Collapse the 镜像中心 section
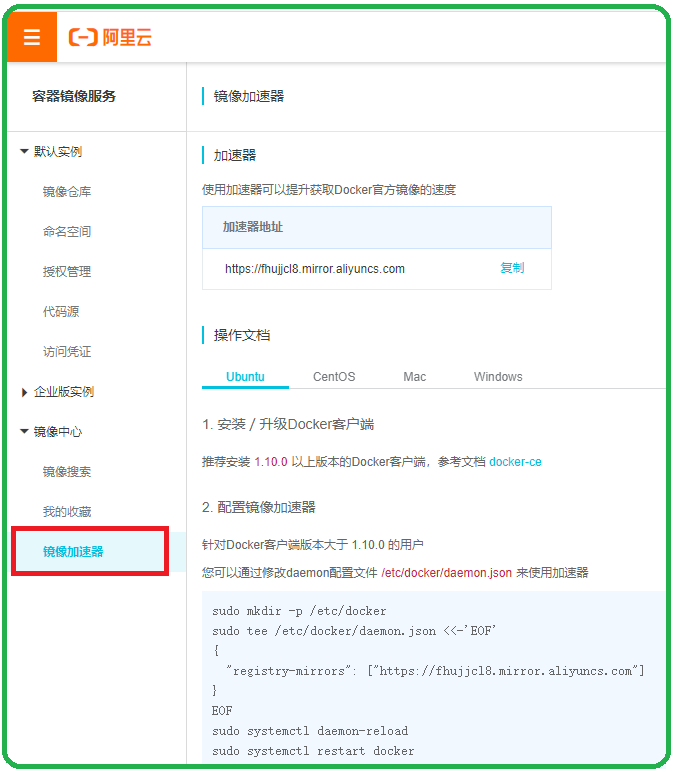 click(24, 431)
